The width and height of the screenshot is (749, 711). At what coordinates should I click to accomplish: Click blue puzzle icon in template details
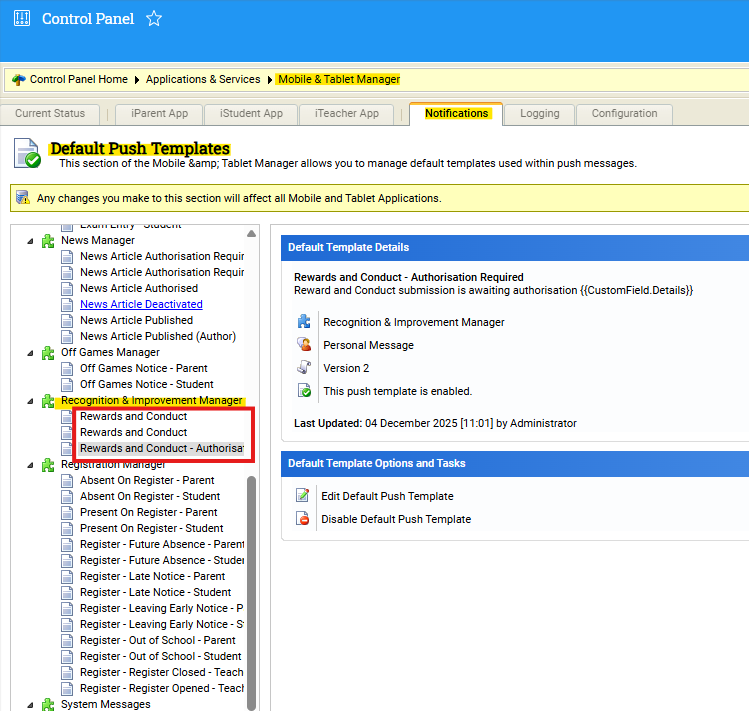pyautogui.click(x=304, y=321)
